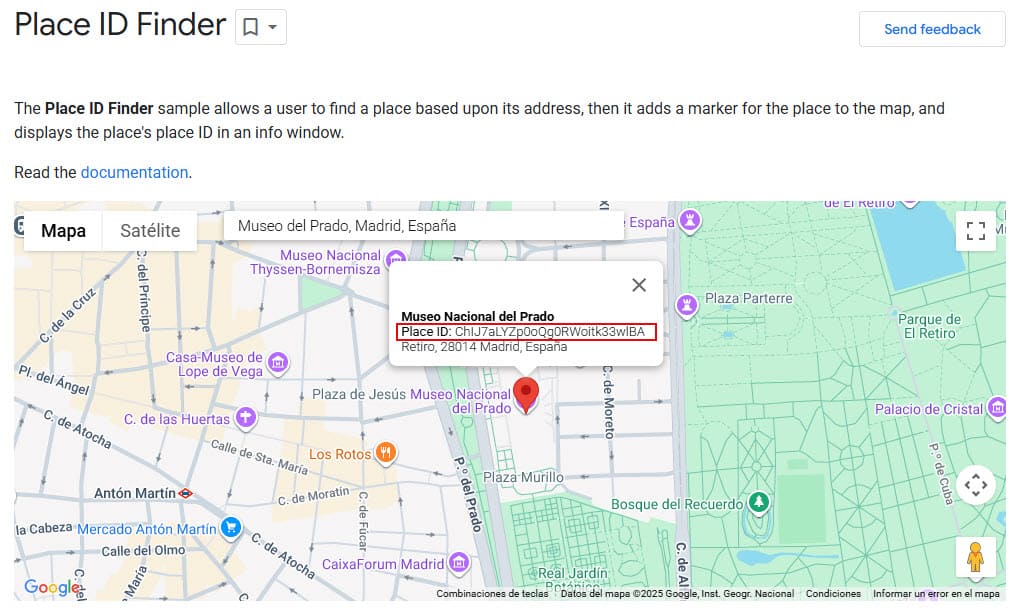Switch to the Satélite map view
Viewport: 1019px width, 613px height.
click(x=150, y=230)
